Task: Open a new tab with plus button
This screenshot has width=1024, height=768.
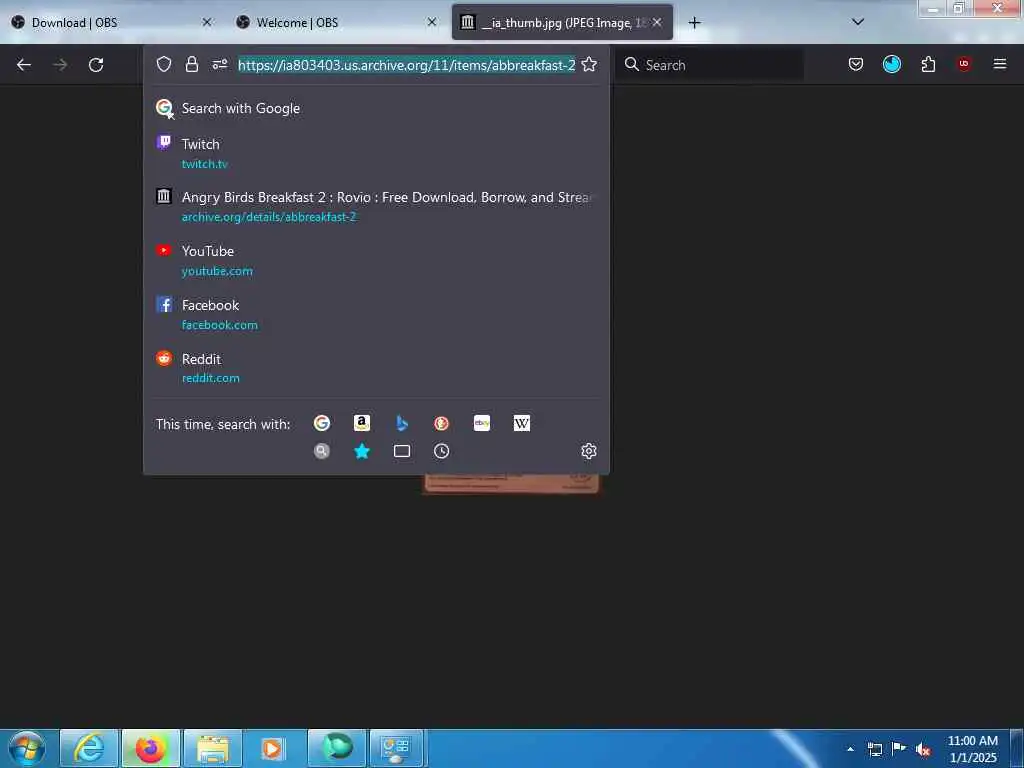Action: click(x=694, y=23)
